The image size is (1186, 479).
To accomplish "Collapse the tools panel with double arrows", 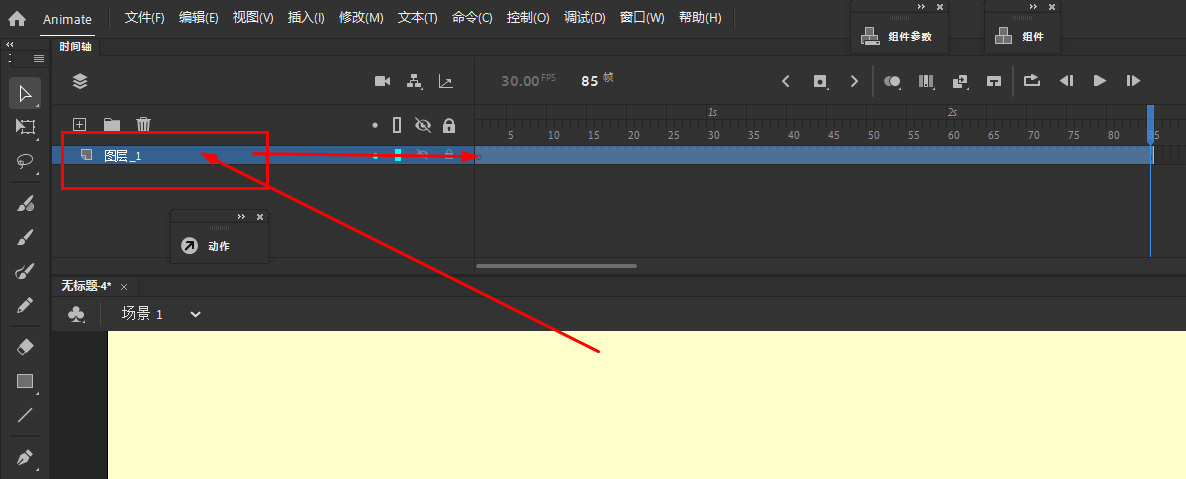I will [x=10, y=45].
